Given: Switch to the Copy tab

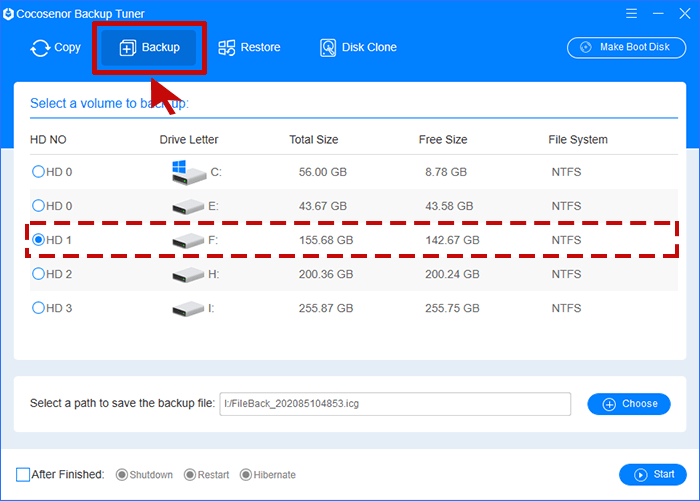Looking at the screenshot, I should (55, 48).
